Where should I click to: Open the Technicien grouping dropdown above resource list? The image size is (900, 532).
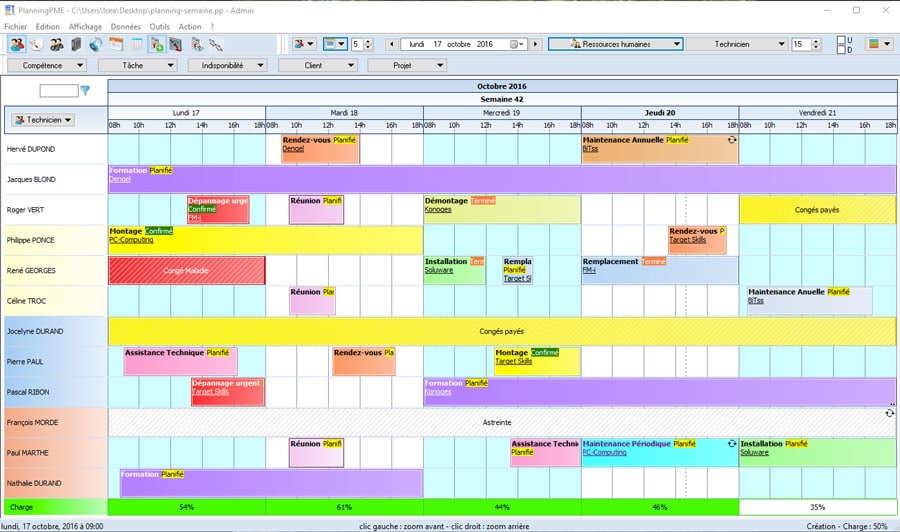click(x=44, y=120)
